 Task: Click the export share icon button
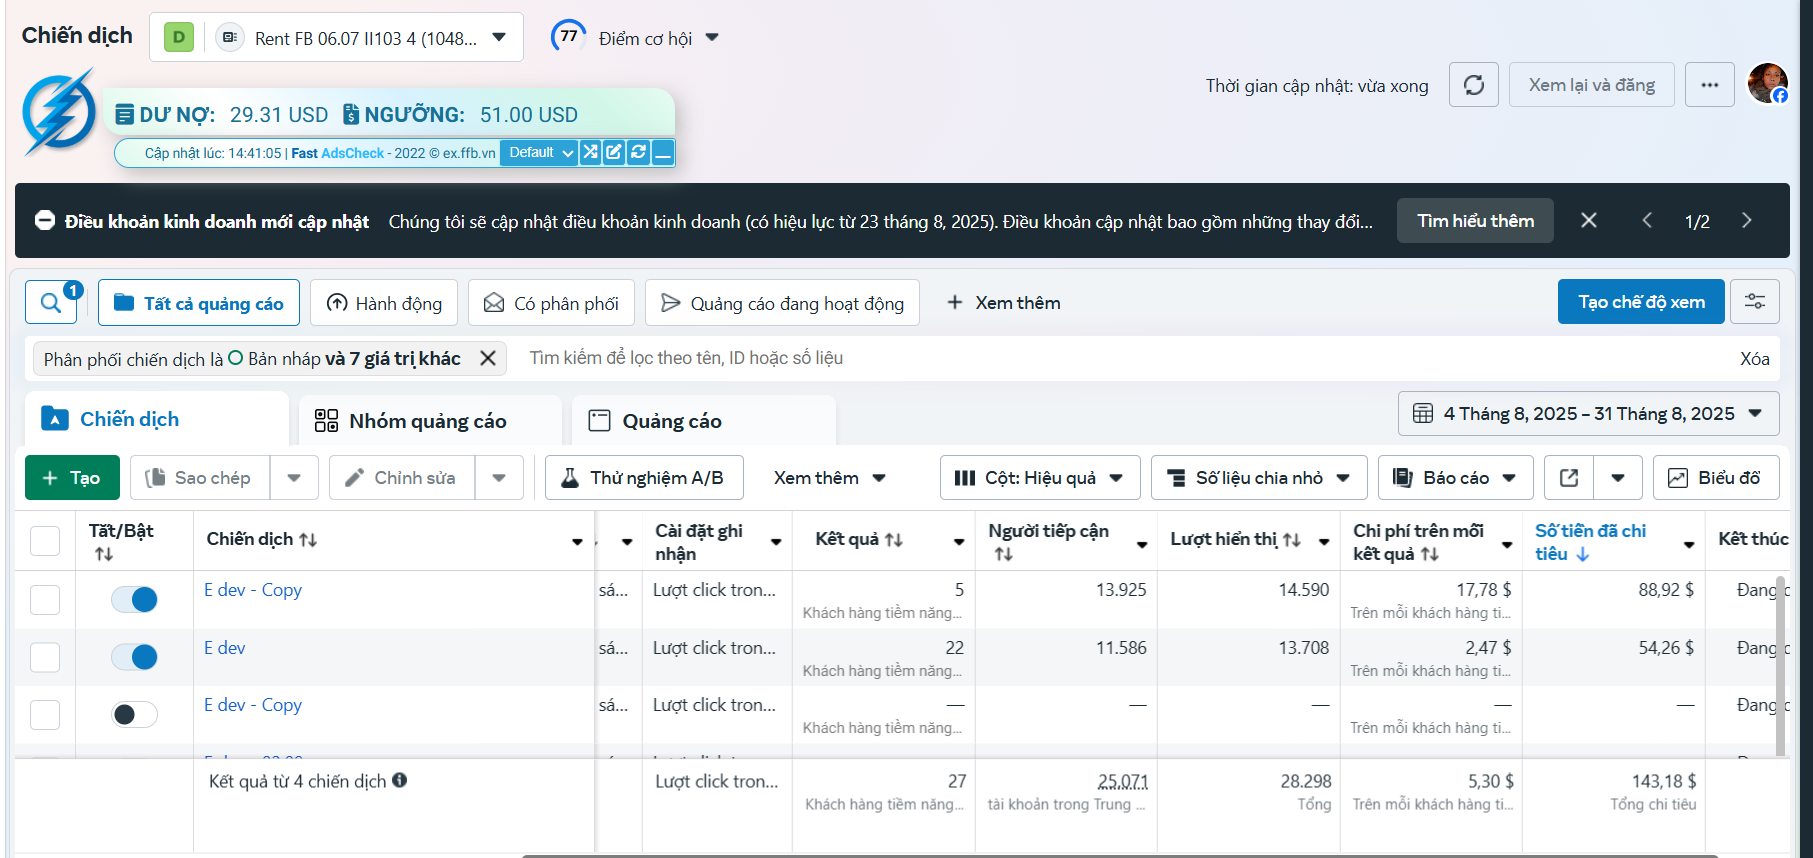(x=1569, y=478)
